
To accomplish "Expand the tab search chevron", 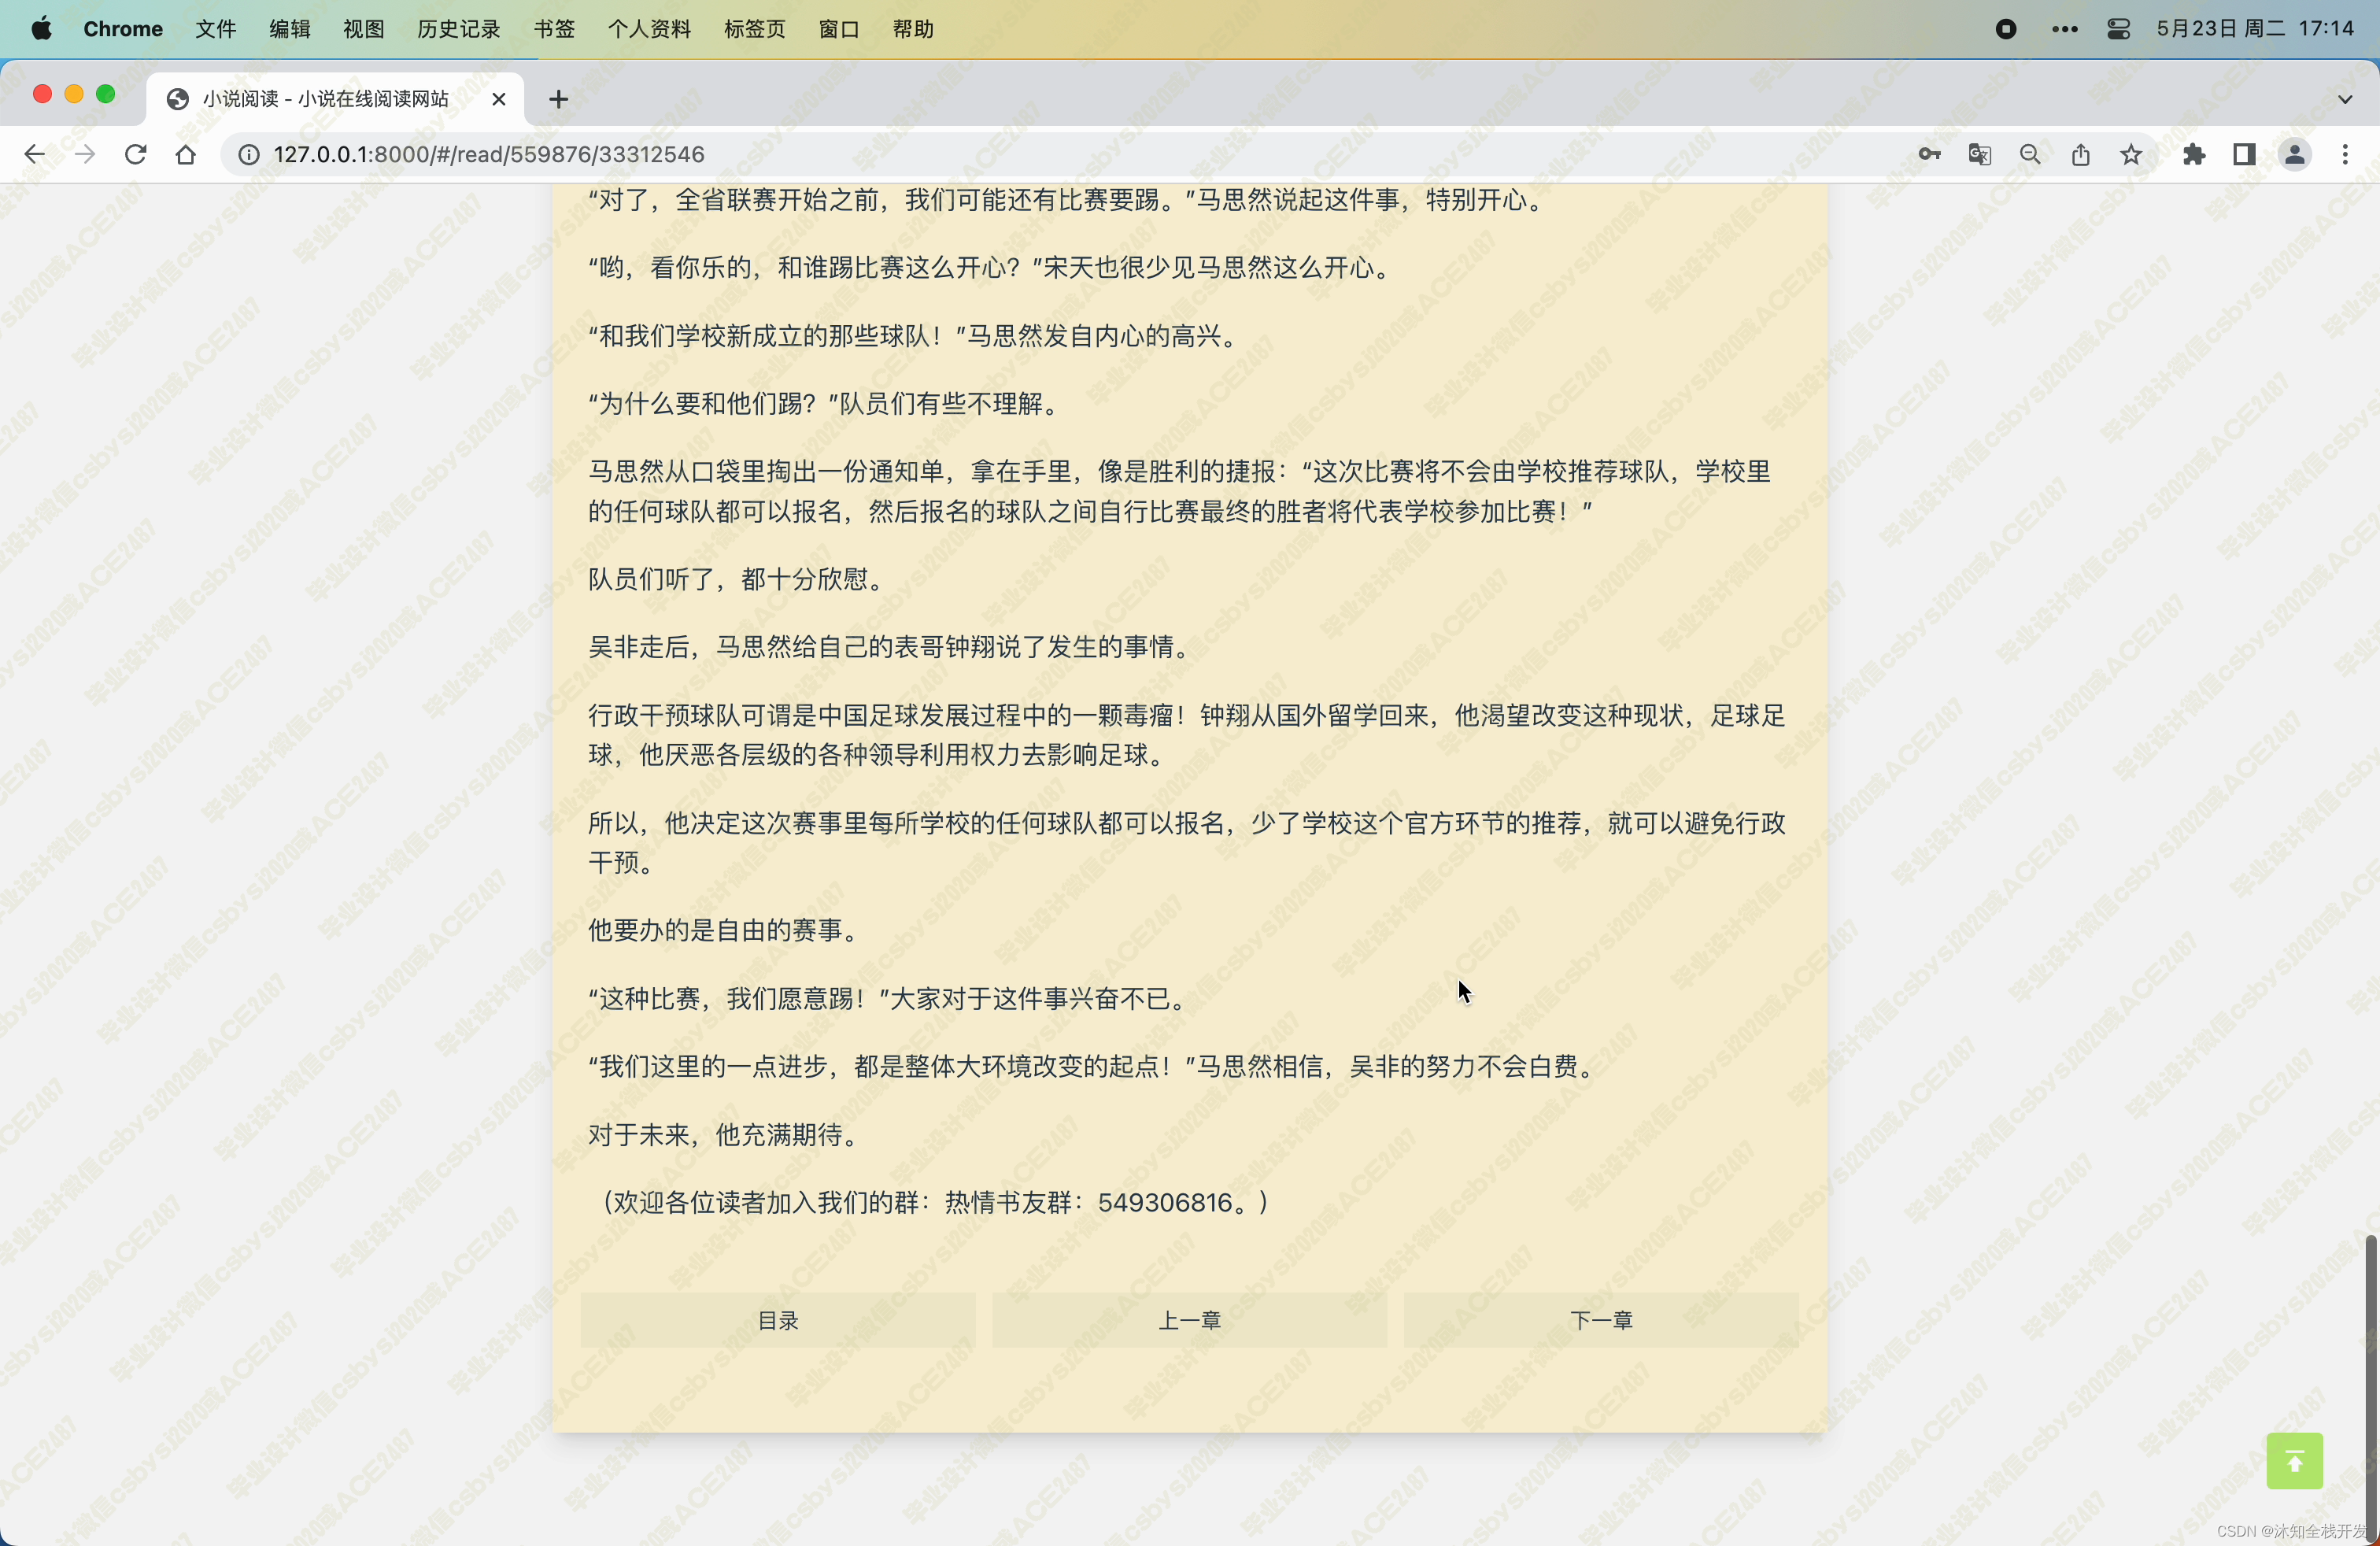I will point(2344,99).
